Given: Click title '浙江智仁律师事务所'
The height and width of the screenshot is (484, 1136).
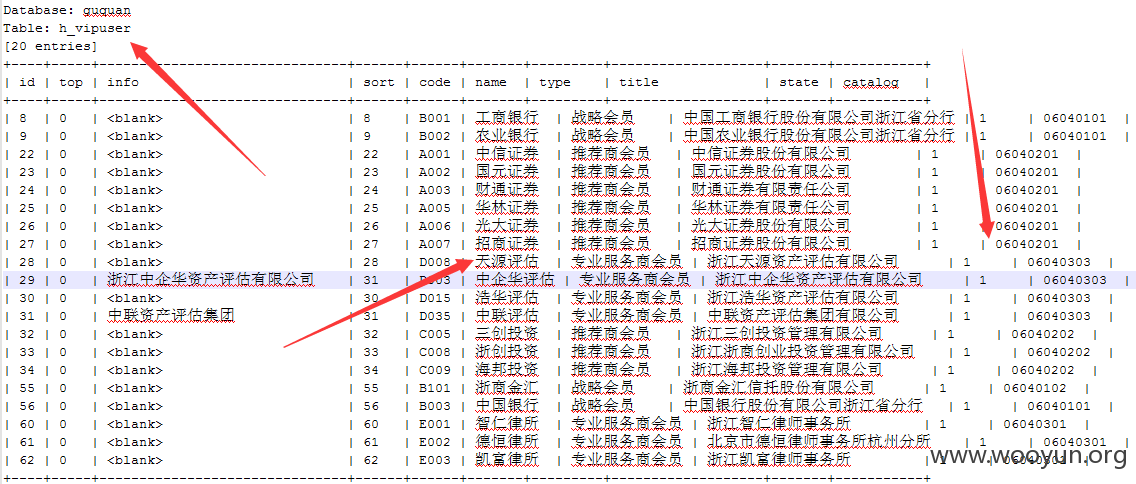Looking at the screenshot, I should point(779,424).
